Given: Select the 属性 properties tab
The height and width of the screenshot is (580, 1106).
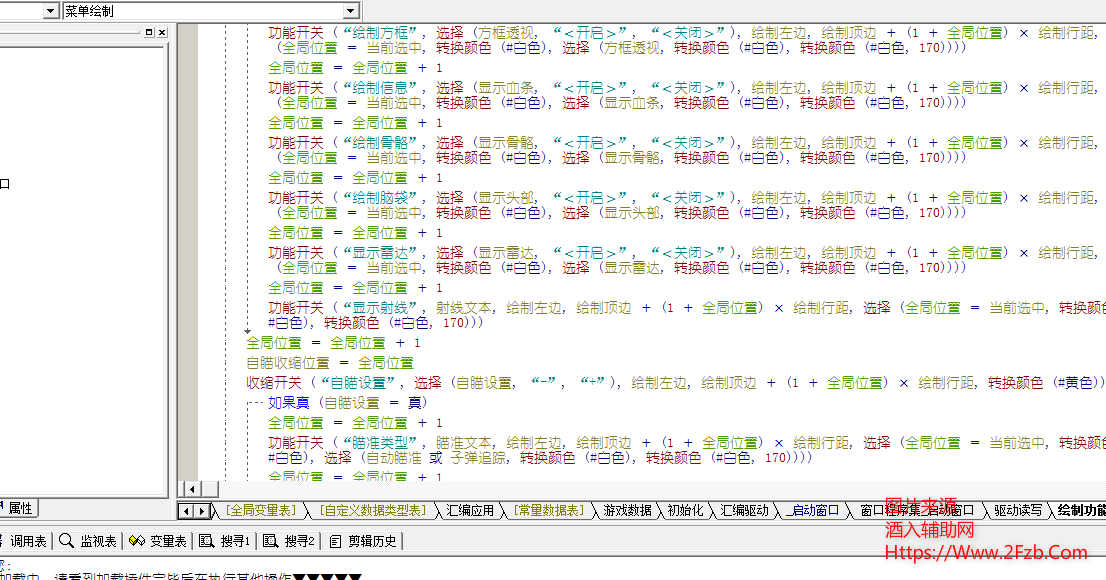Looking at the screenshot, I should pos(18,508).
